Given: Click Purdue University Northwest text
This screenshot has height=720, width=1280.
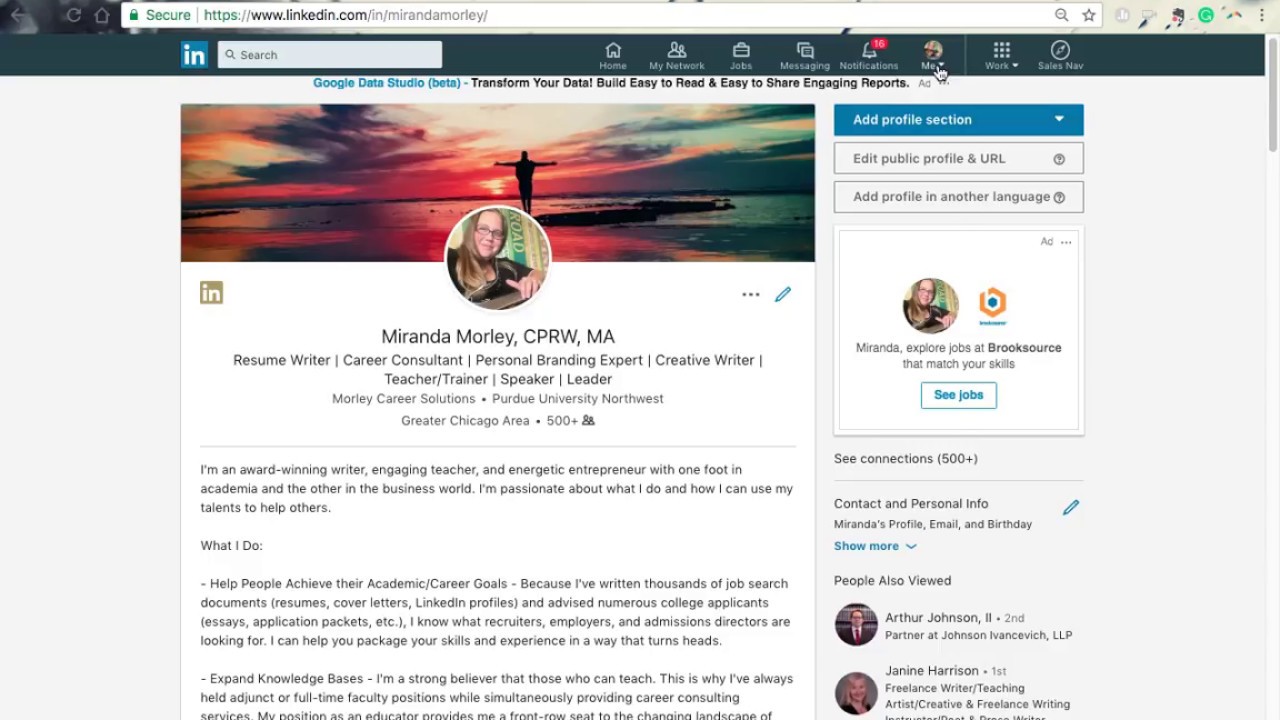Looking at the screenshot, I should (578, 398).
